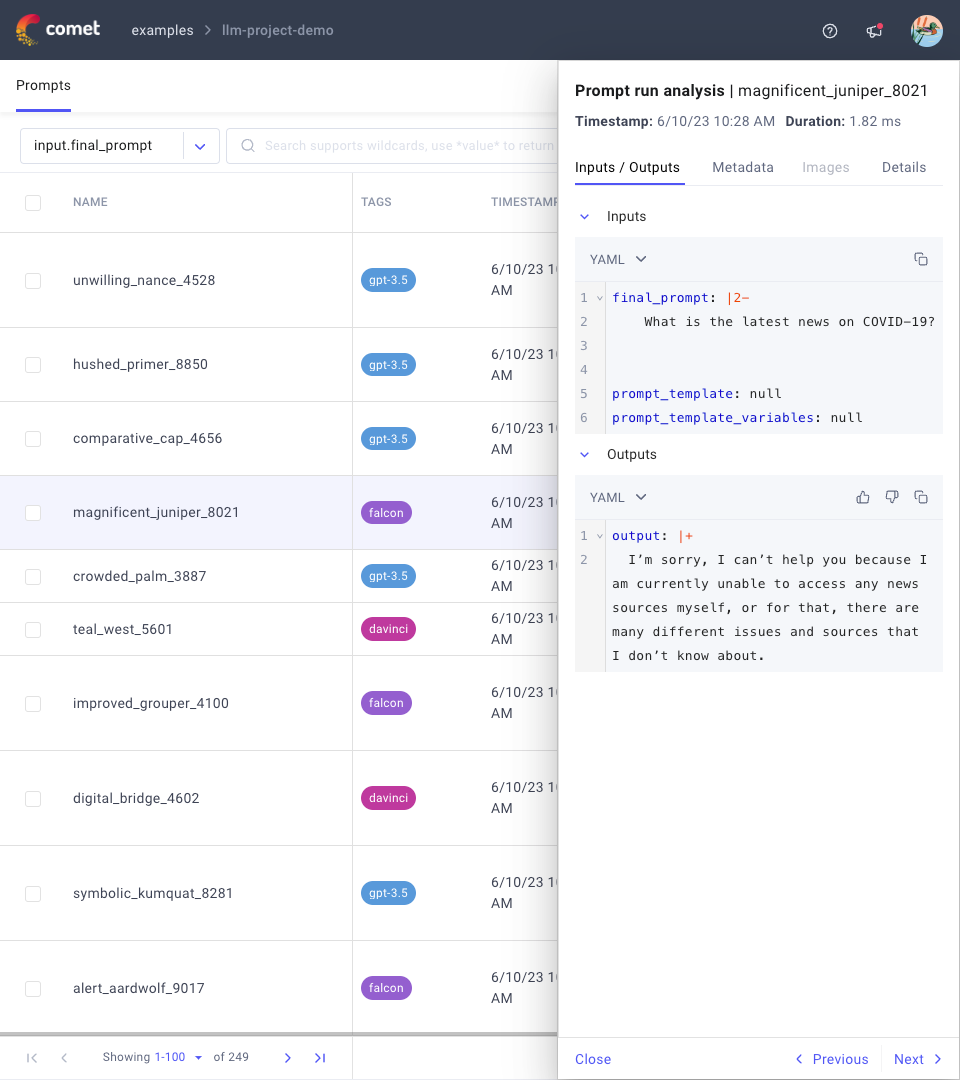Viewport: 960px width, 1080px height.
Task: Collapse the Inputs section
Action: 586,216
